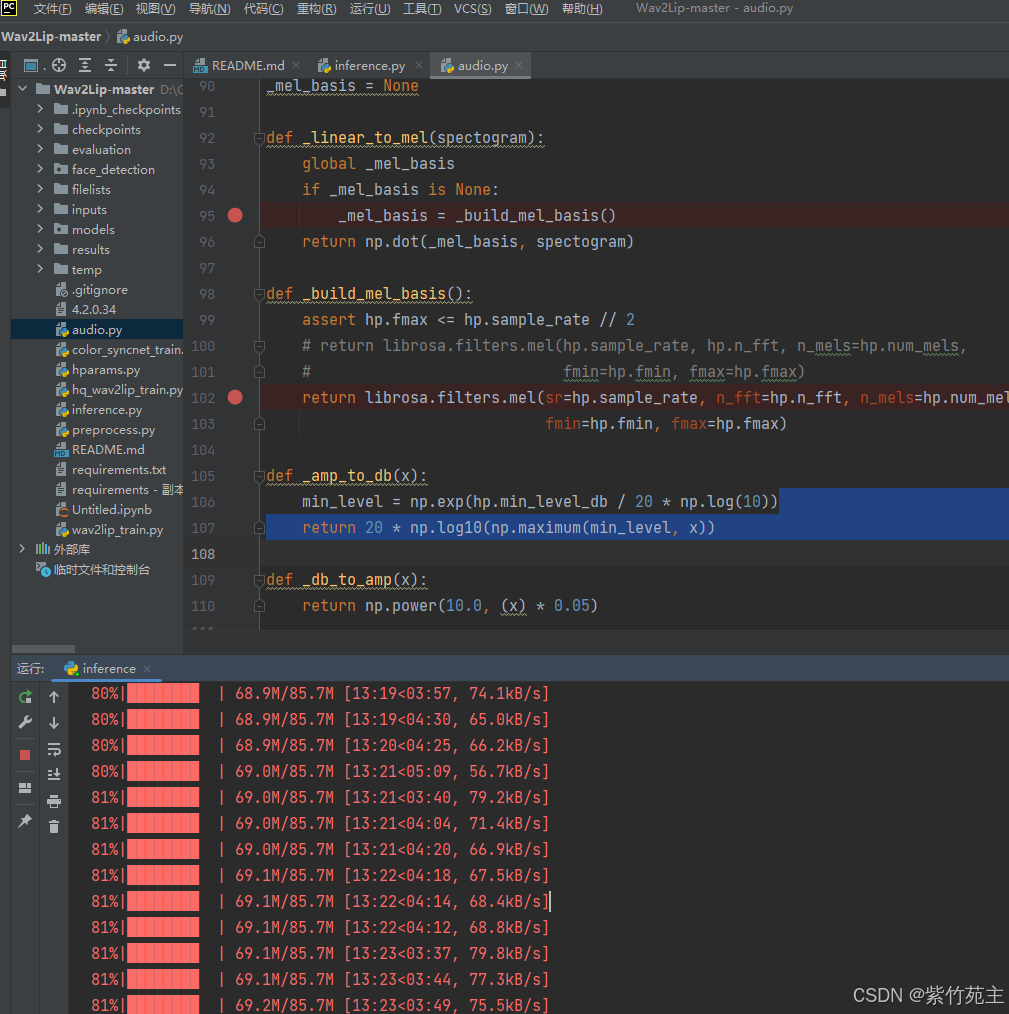Expand the .ipynb_checkpoints folder
The image size is (1009, 1014).
click(40, 109)
